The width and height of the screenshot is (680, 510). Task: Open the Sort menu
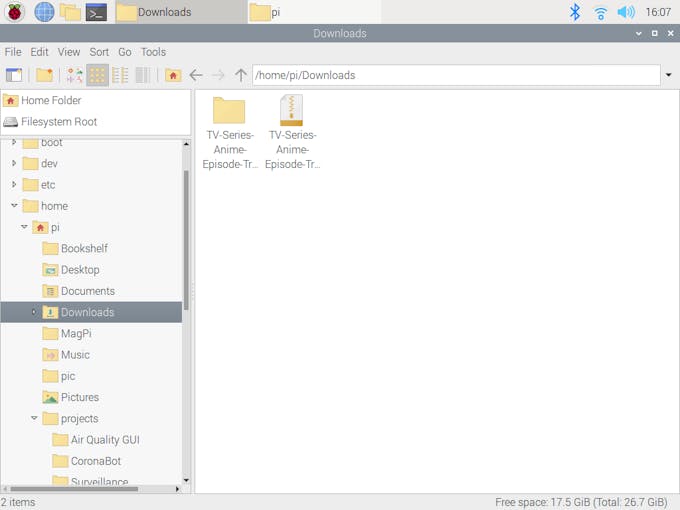[x=99, y=52]
